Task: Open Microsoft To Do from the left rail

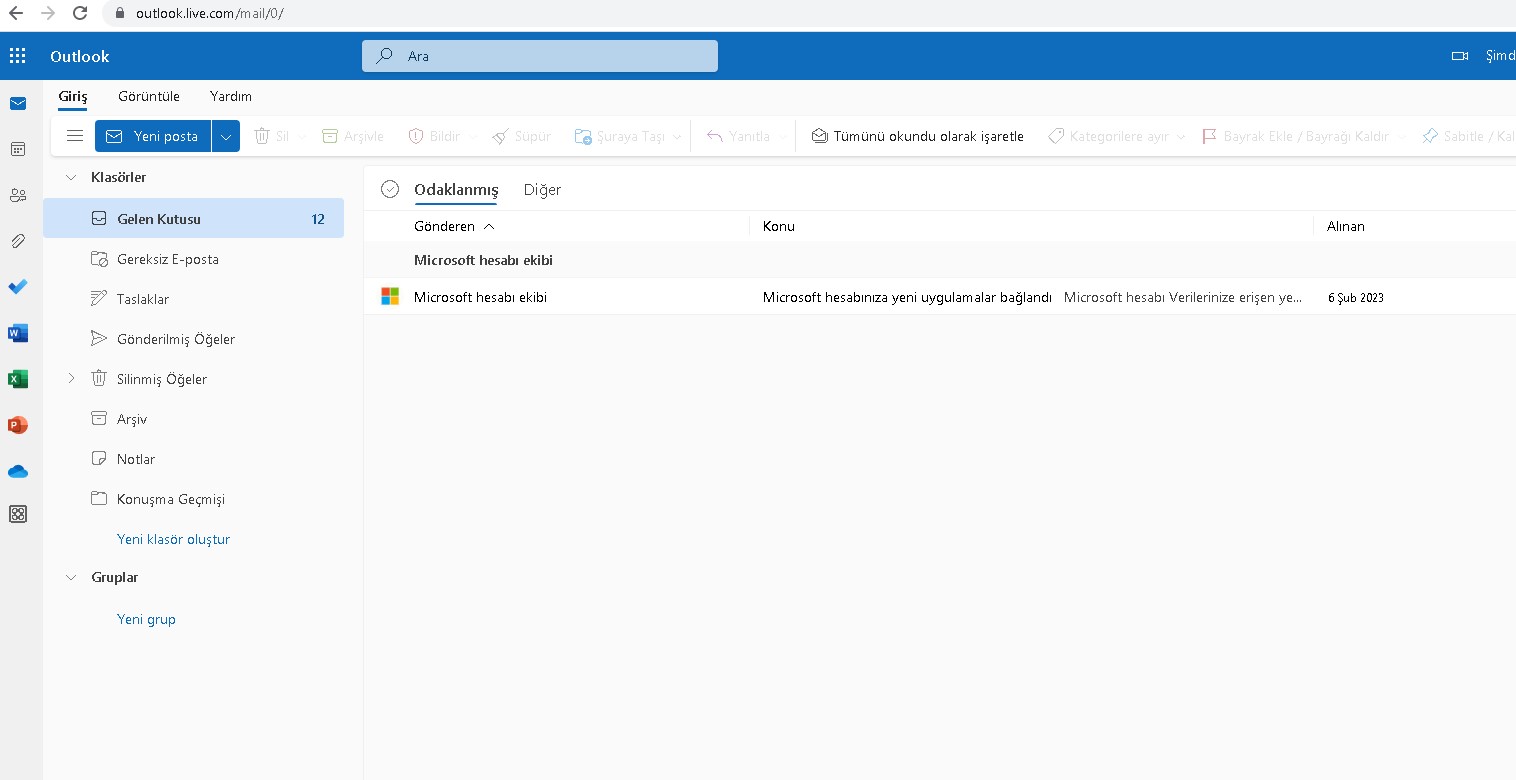Action: pos(17,287)
